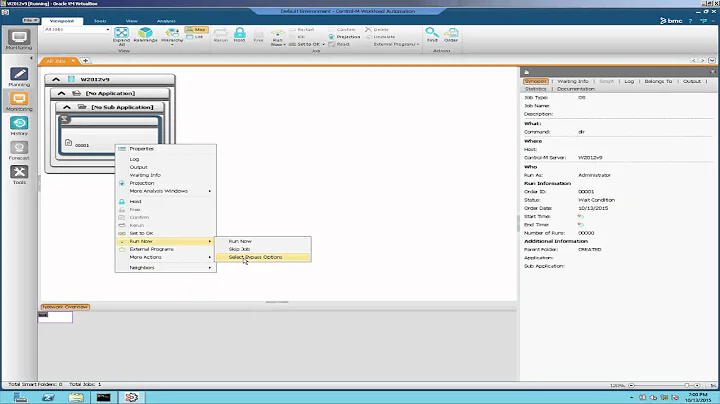The height and width of the screenshot is (404, 720).
Task: Click the Rearrange ribbon icon
Action: tap(146, 35)
